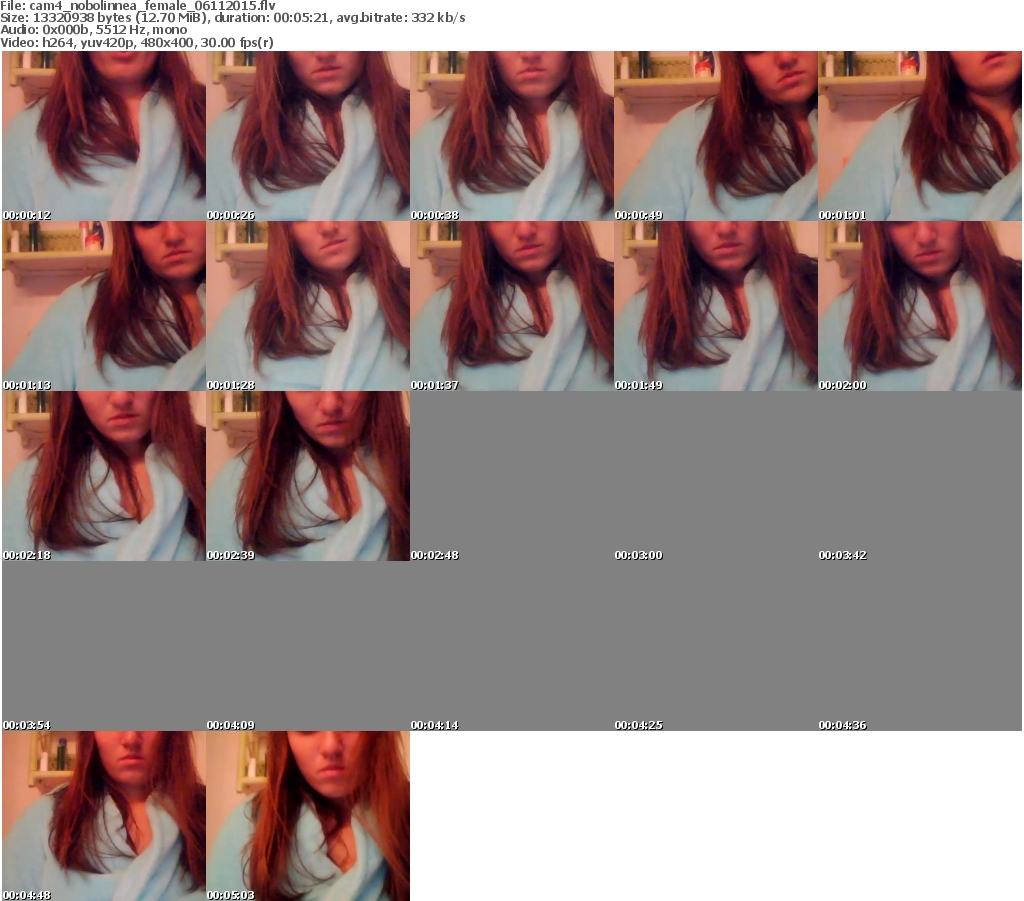
Task: Open the thumbnail at 00:04:48
Action: tap(103, 816)
